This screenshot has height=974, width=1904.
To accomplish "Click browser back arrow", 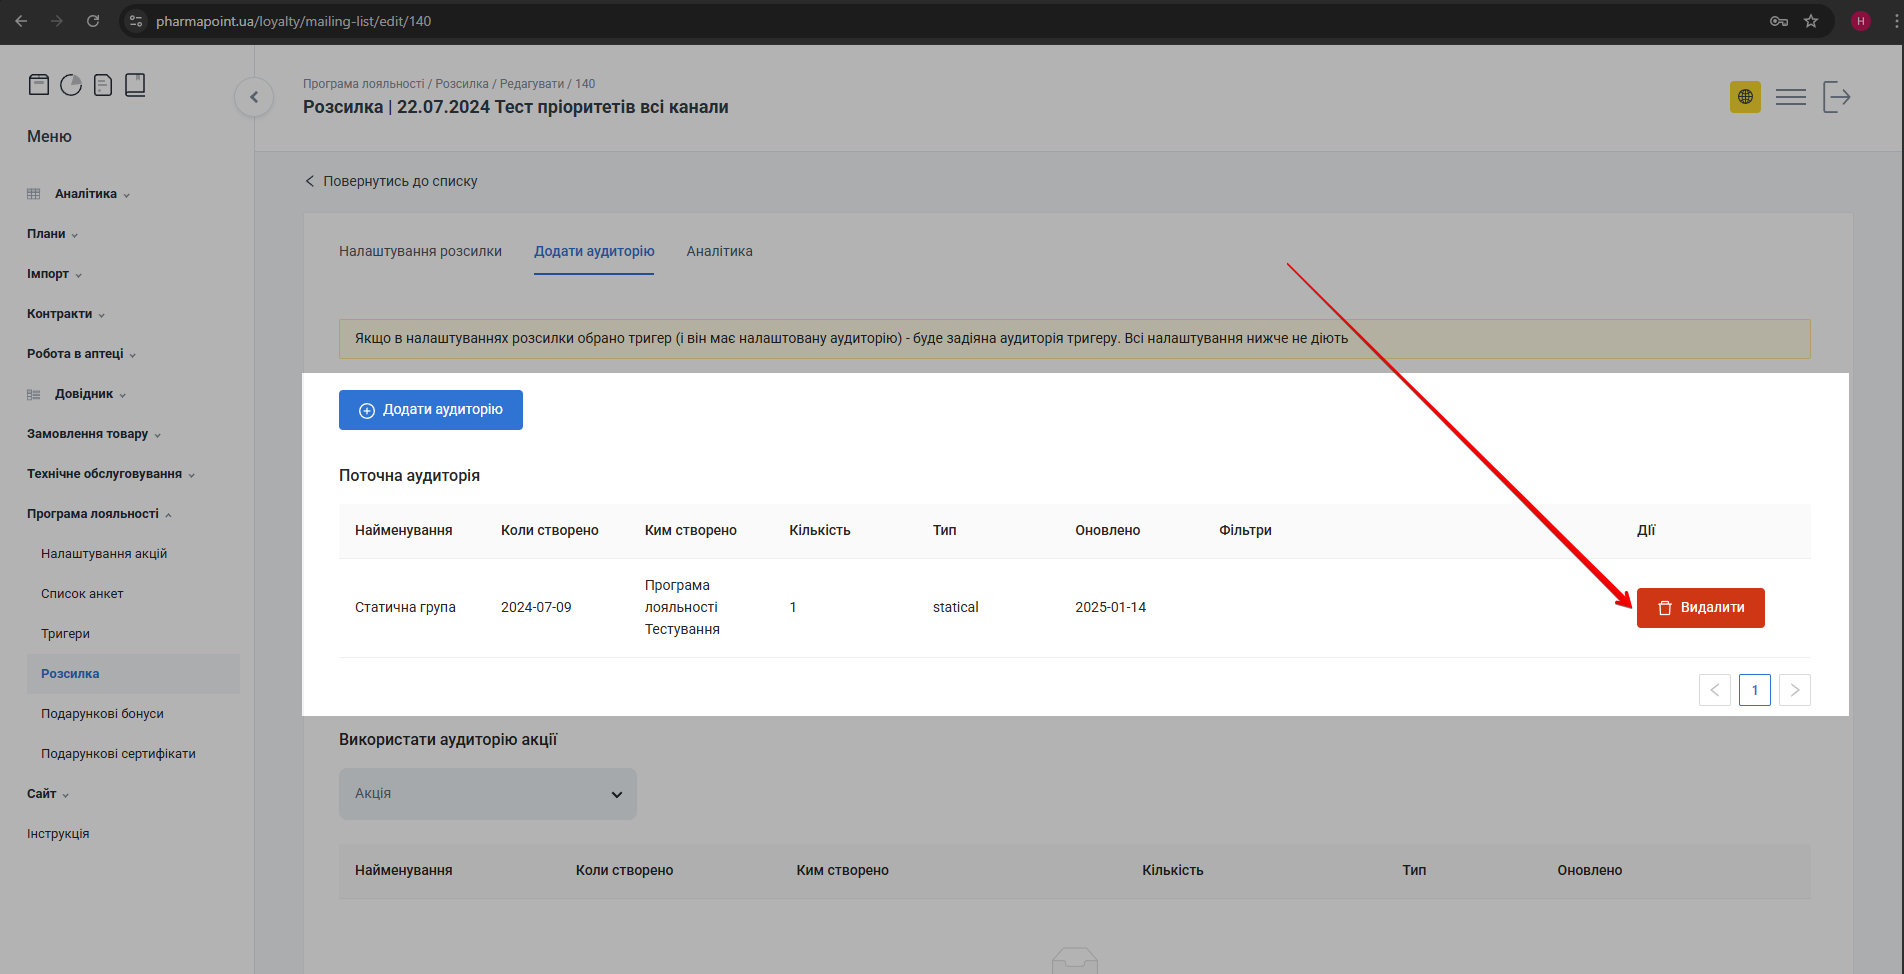I will [x=21, y=21].
